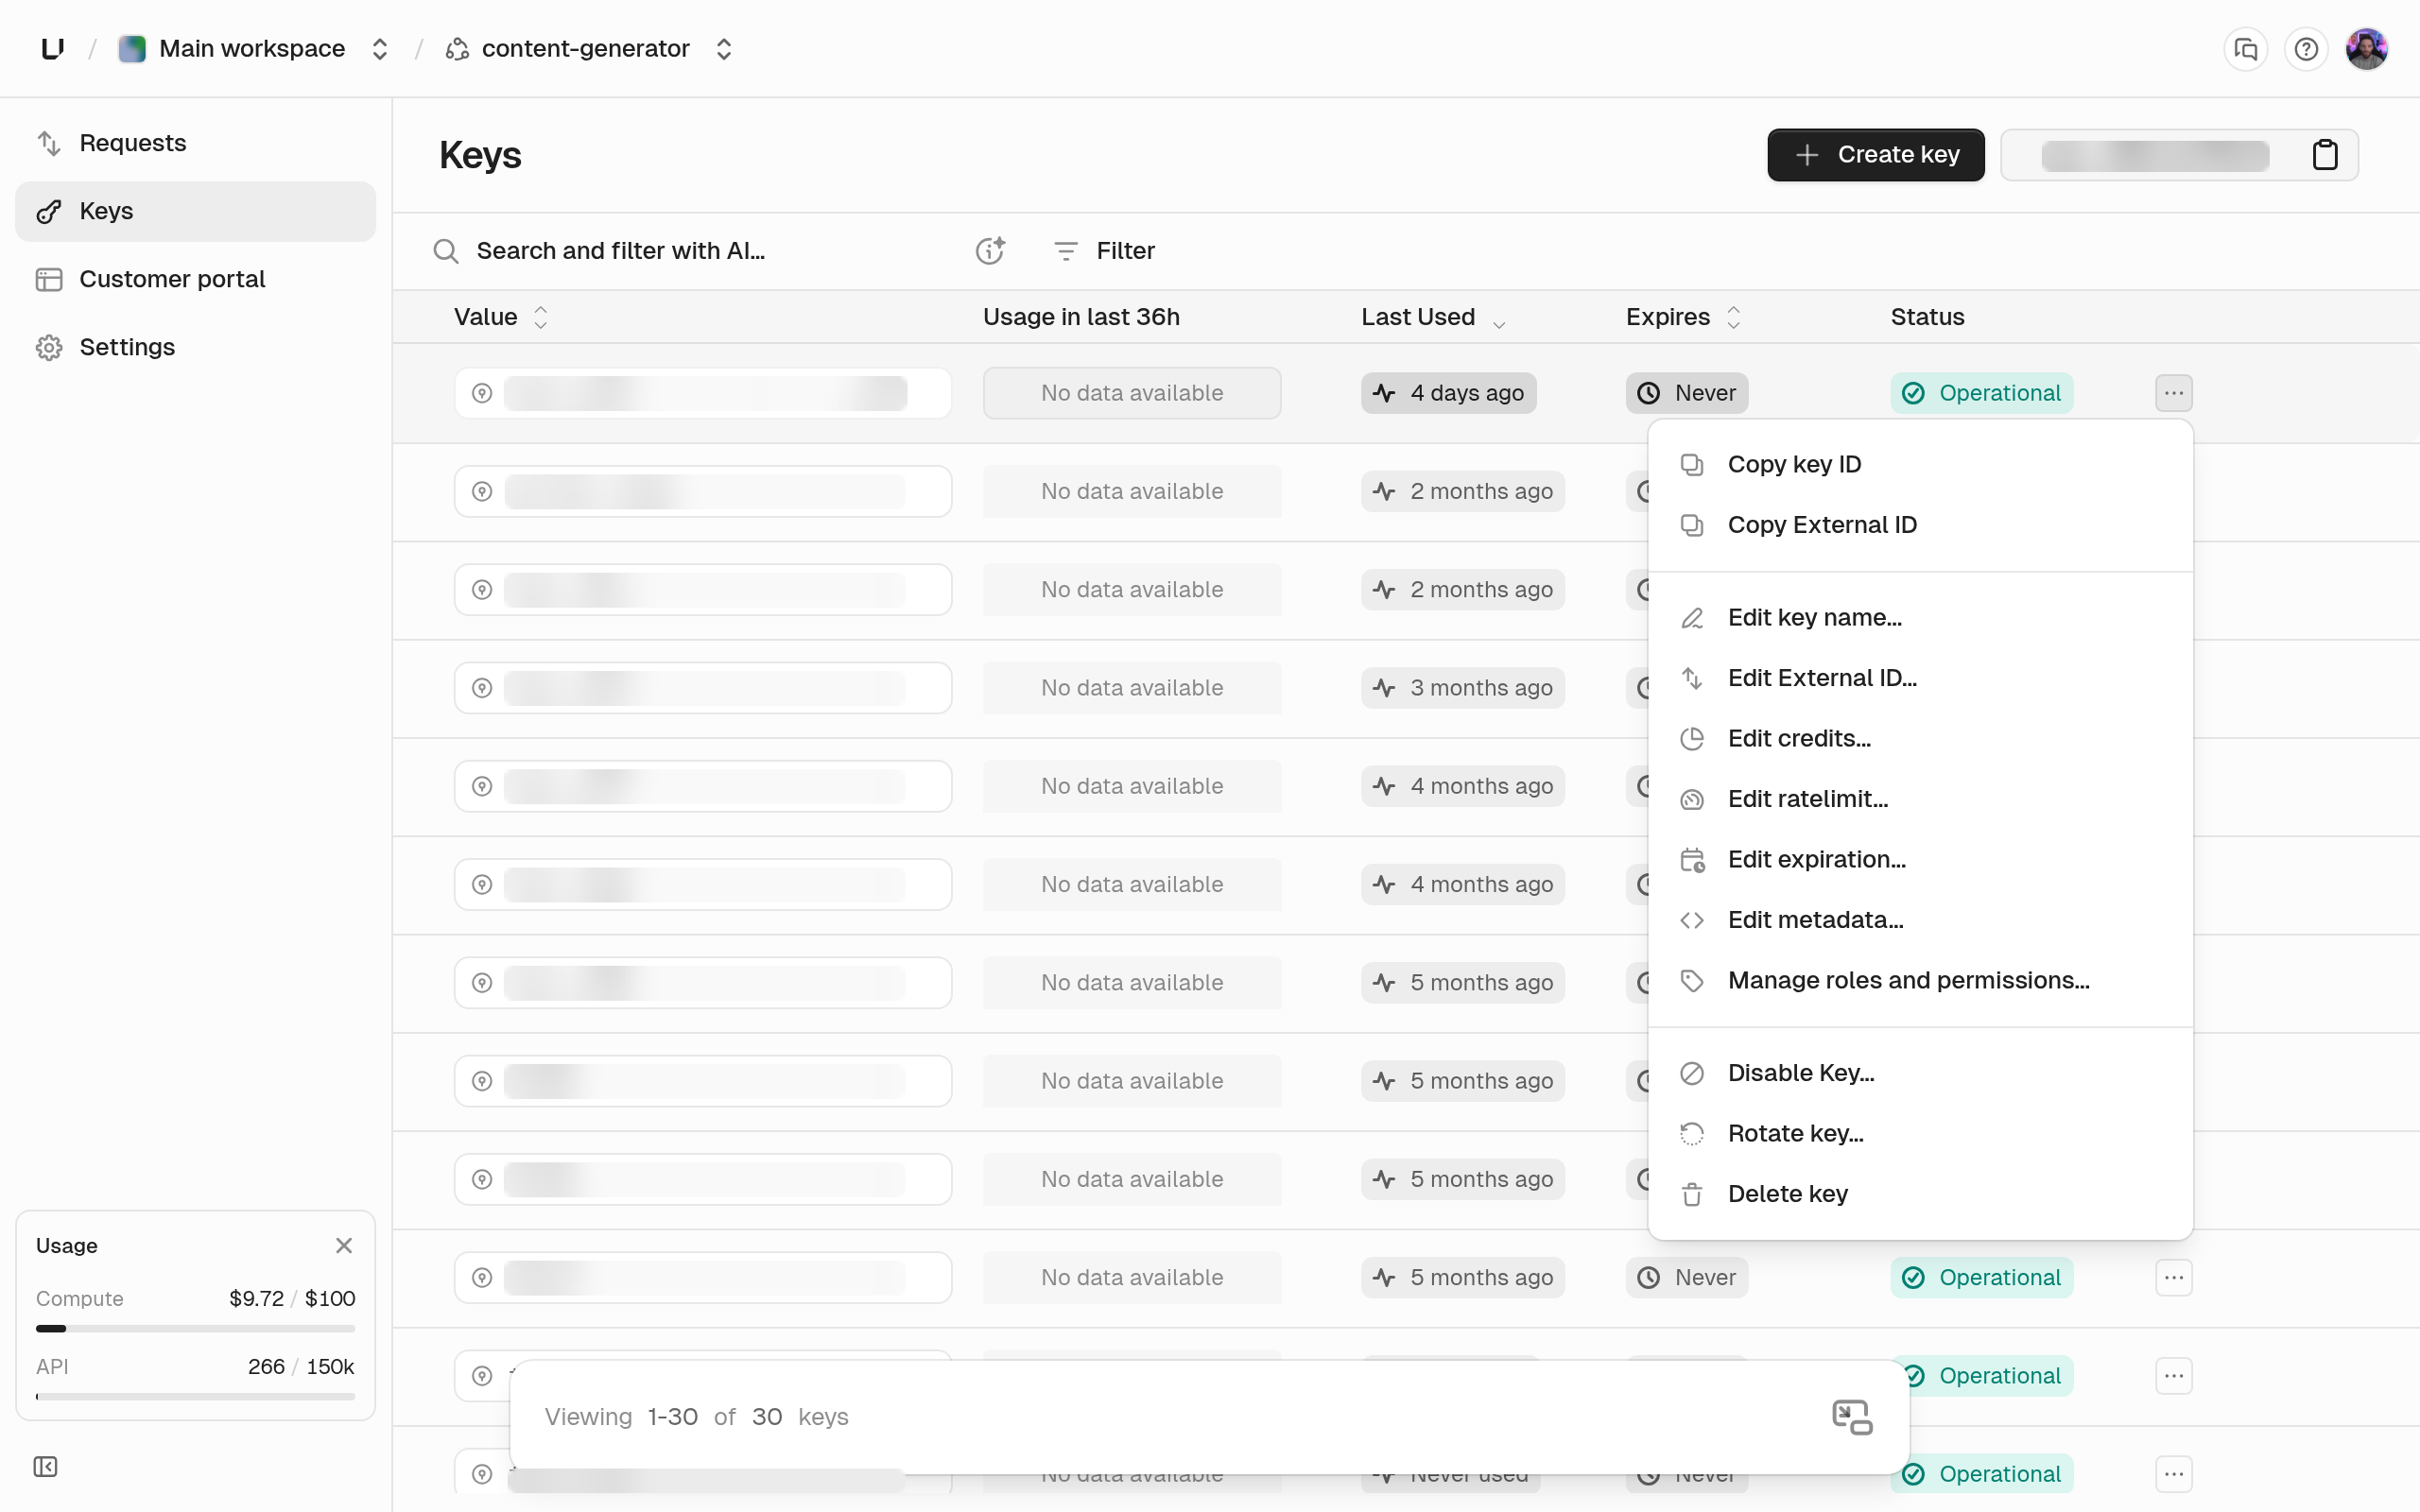Viewport: 2420px width, 1512px height.
Task: Click the Compute usage progress bar
Action: 195,1329
